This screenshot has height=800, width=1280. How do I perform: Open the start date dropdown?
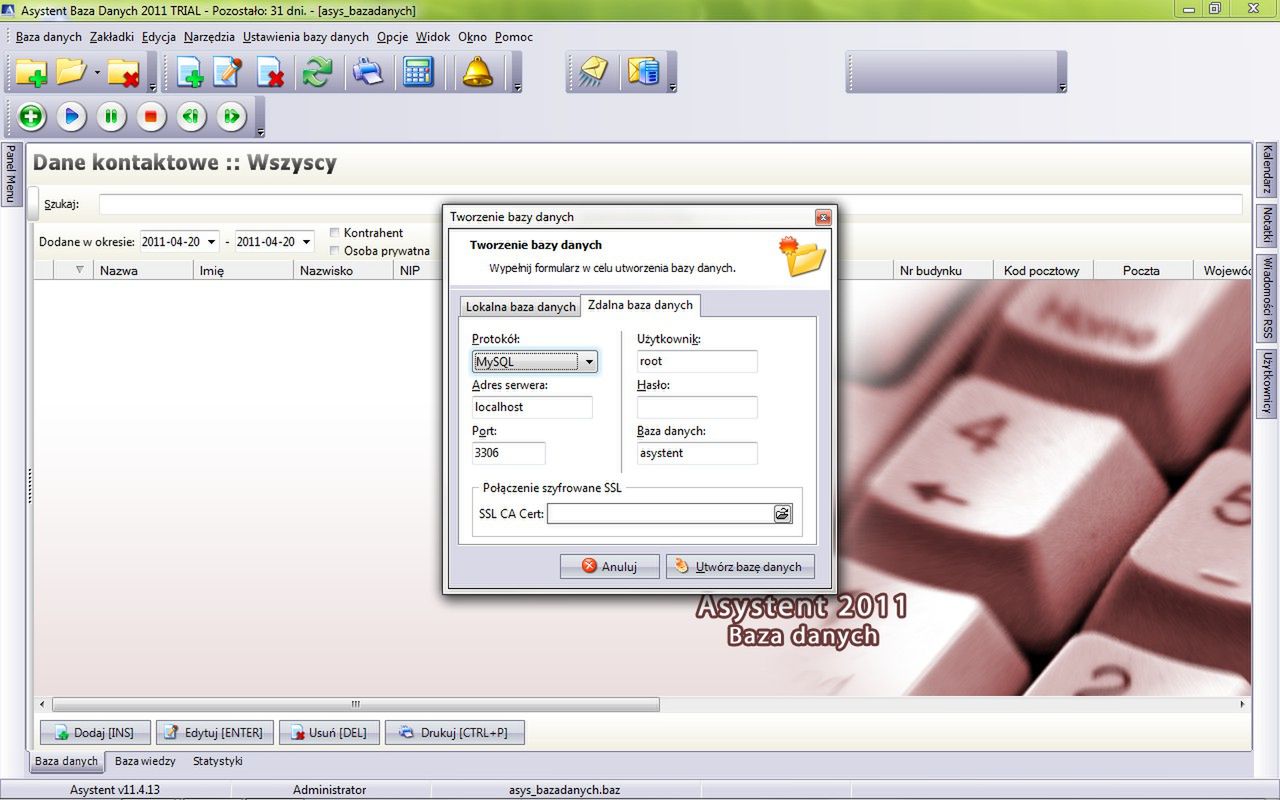(211, 242)
